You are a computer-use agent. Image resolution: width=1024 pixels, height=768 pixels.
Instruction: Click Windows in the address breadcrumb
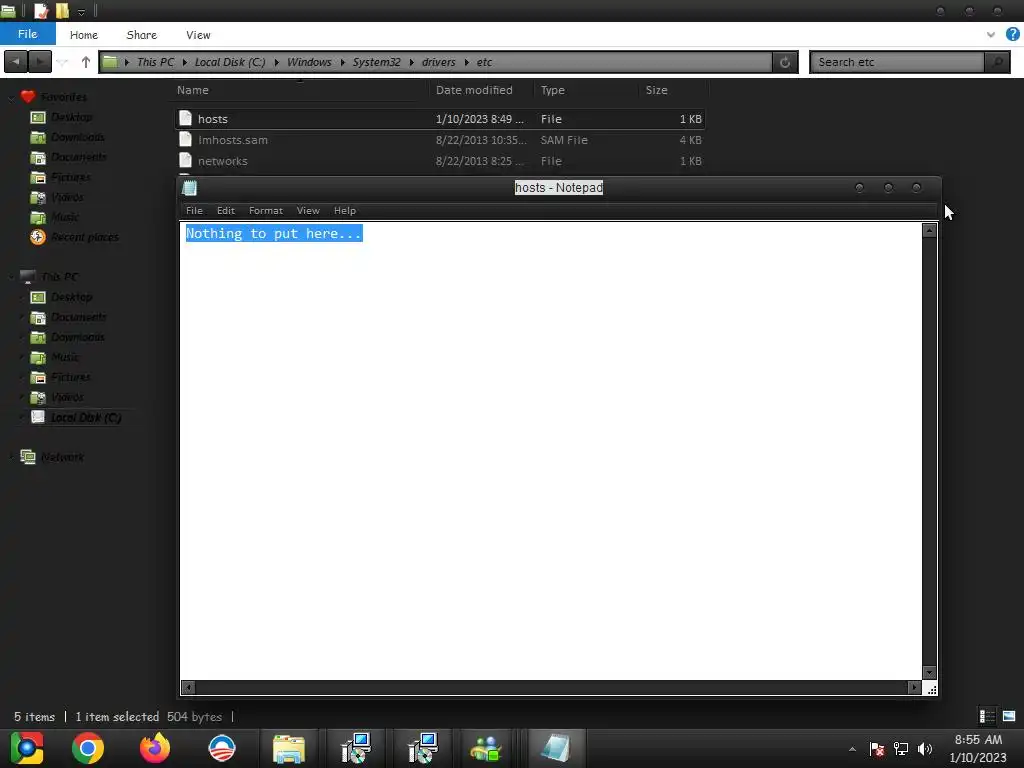click(309, 62)
